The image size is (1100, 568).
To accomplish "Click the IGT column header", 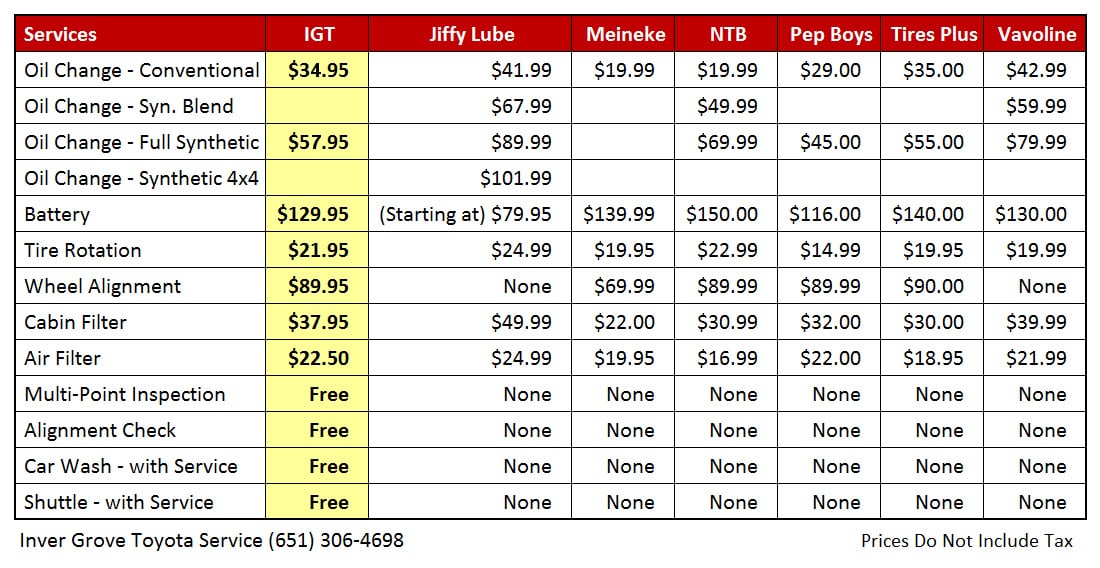I will (318, 34).
